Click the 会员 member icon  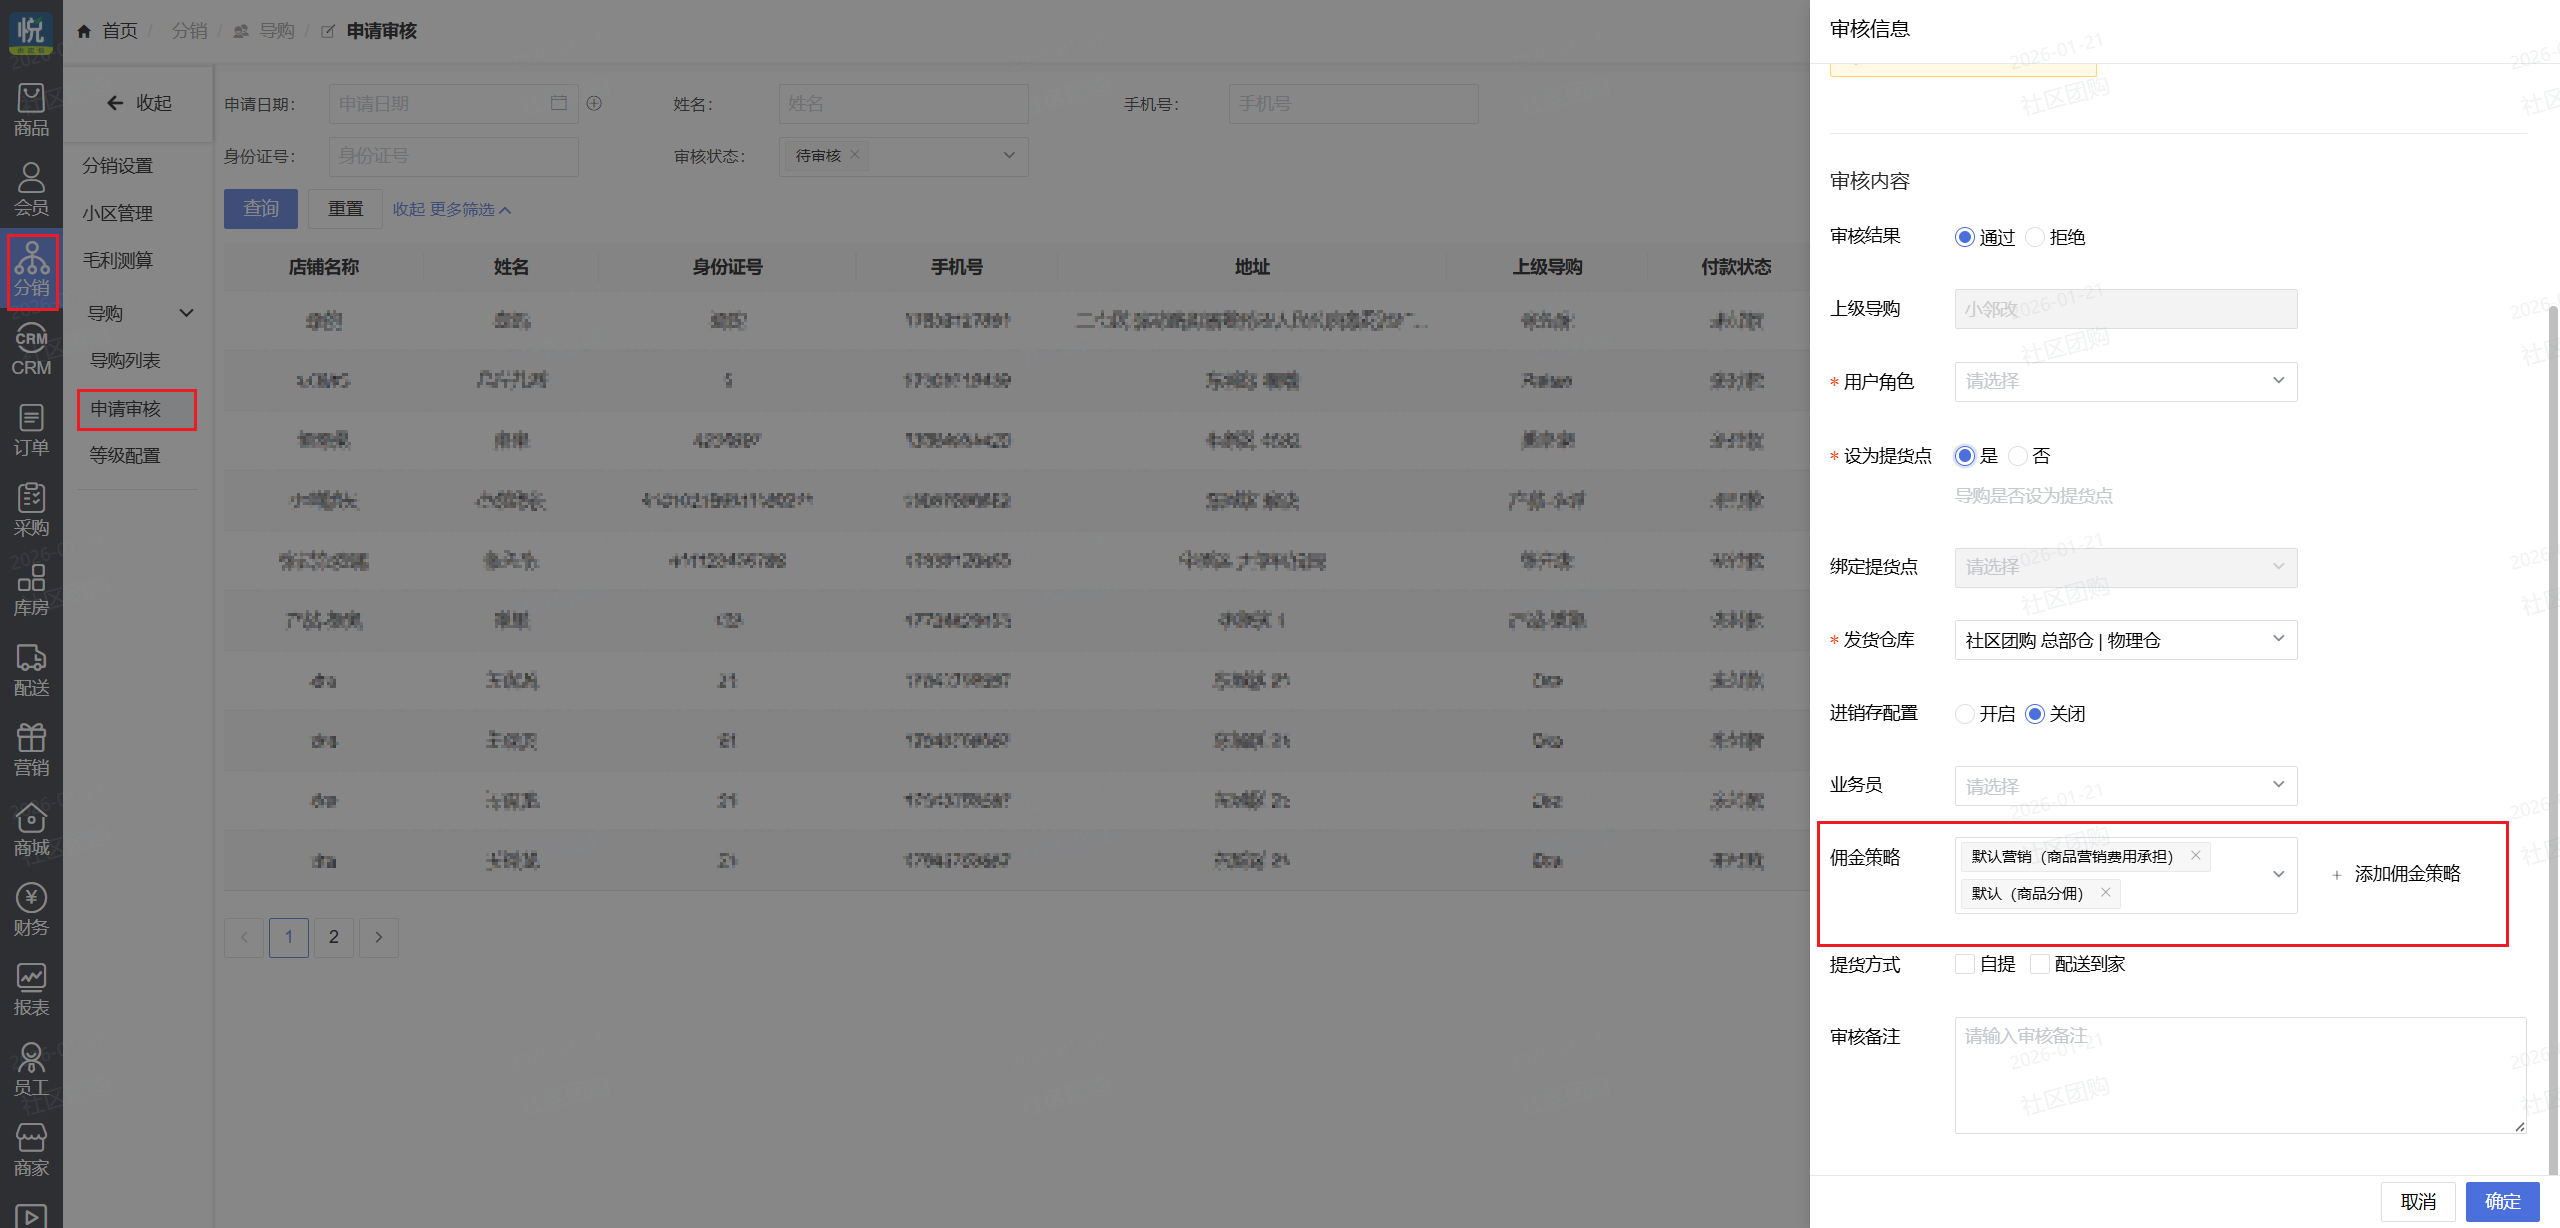31,189
